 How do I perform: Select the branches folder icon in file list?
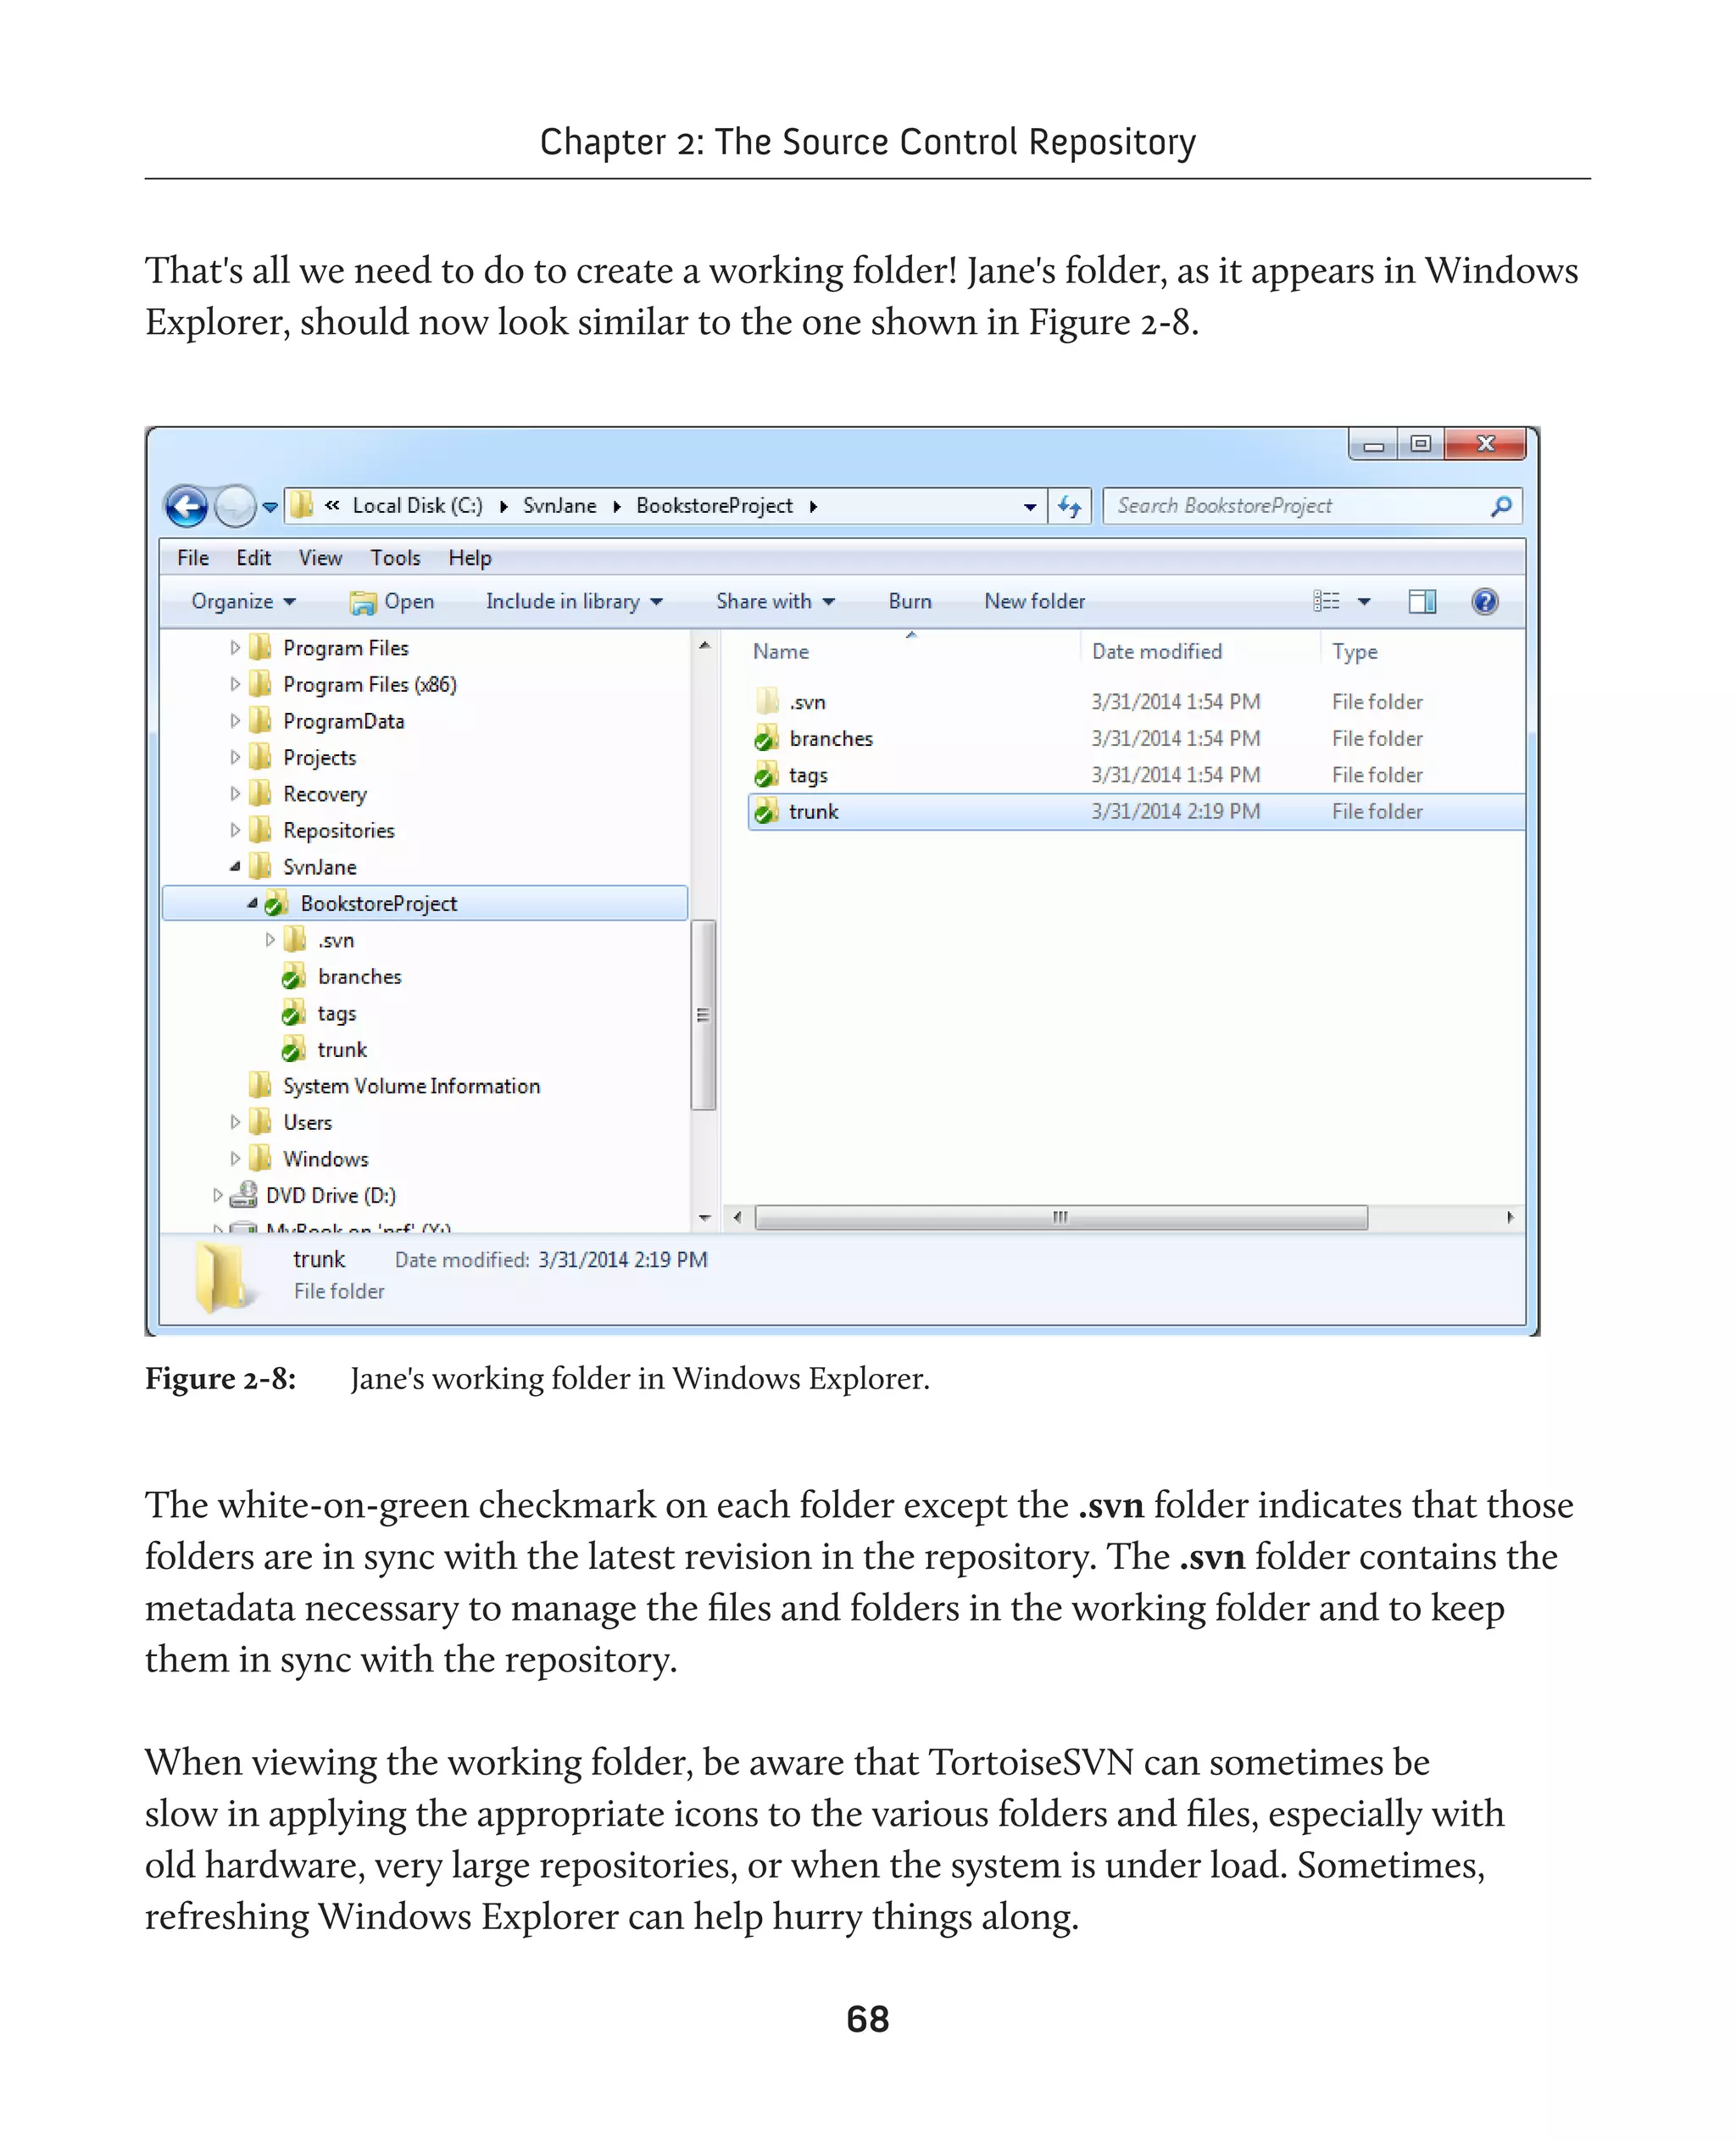(766, 739)
